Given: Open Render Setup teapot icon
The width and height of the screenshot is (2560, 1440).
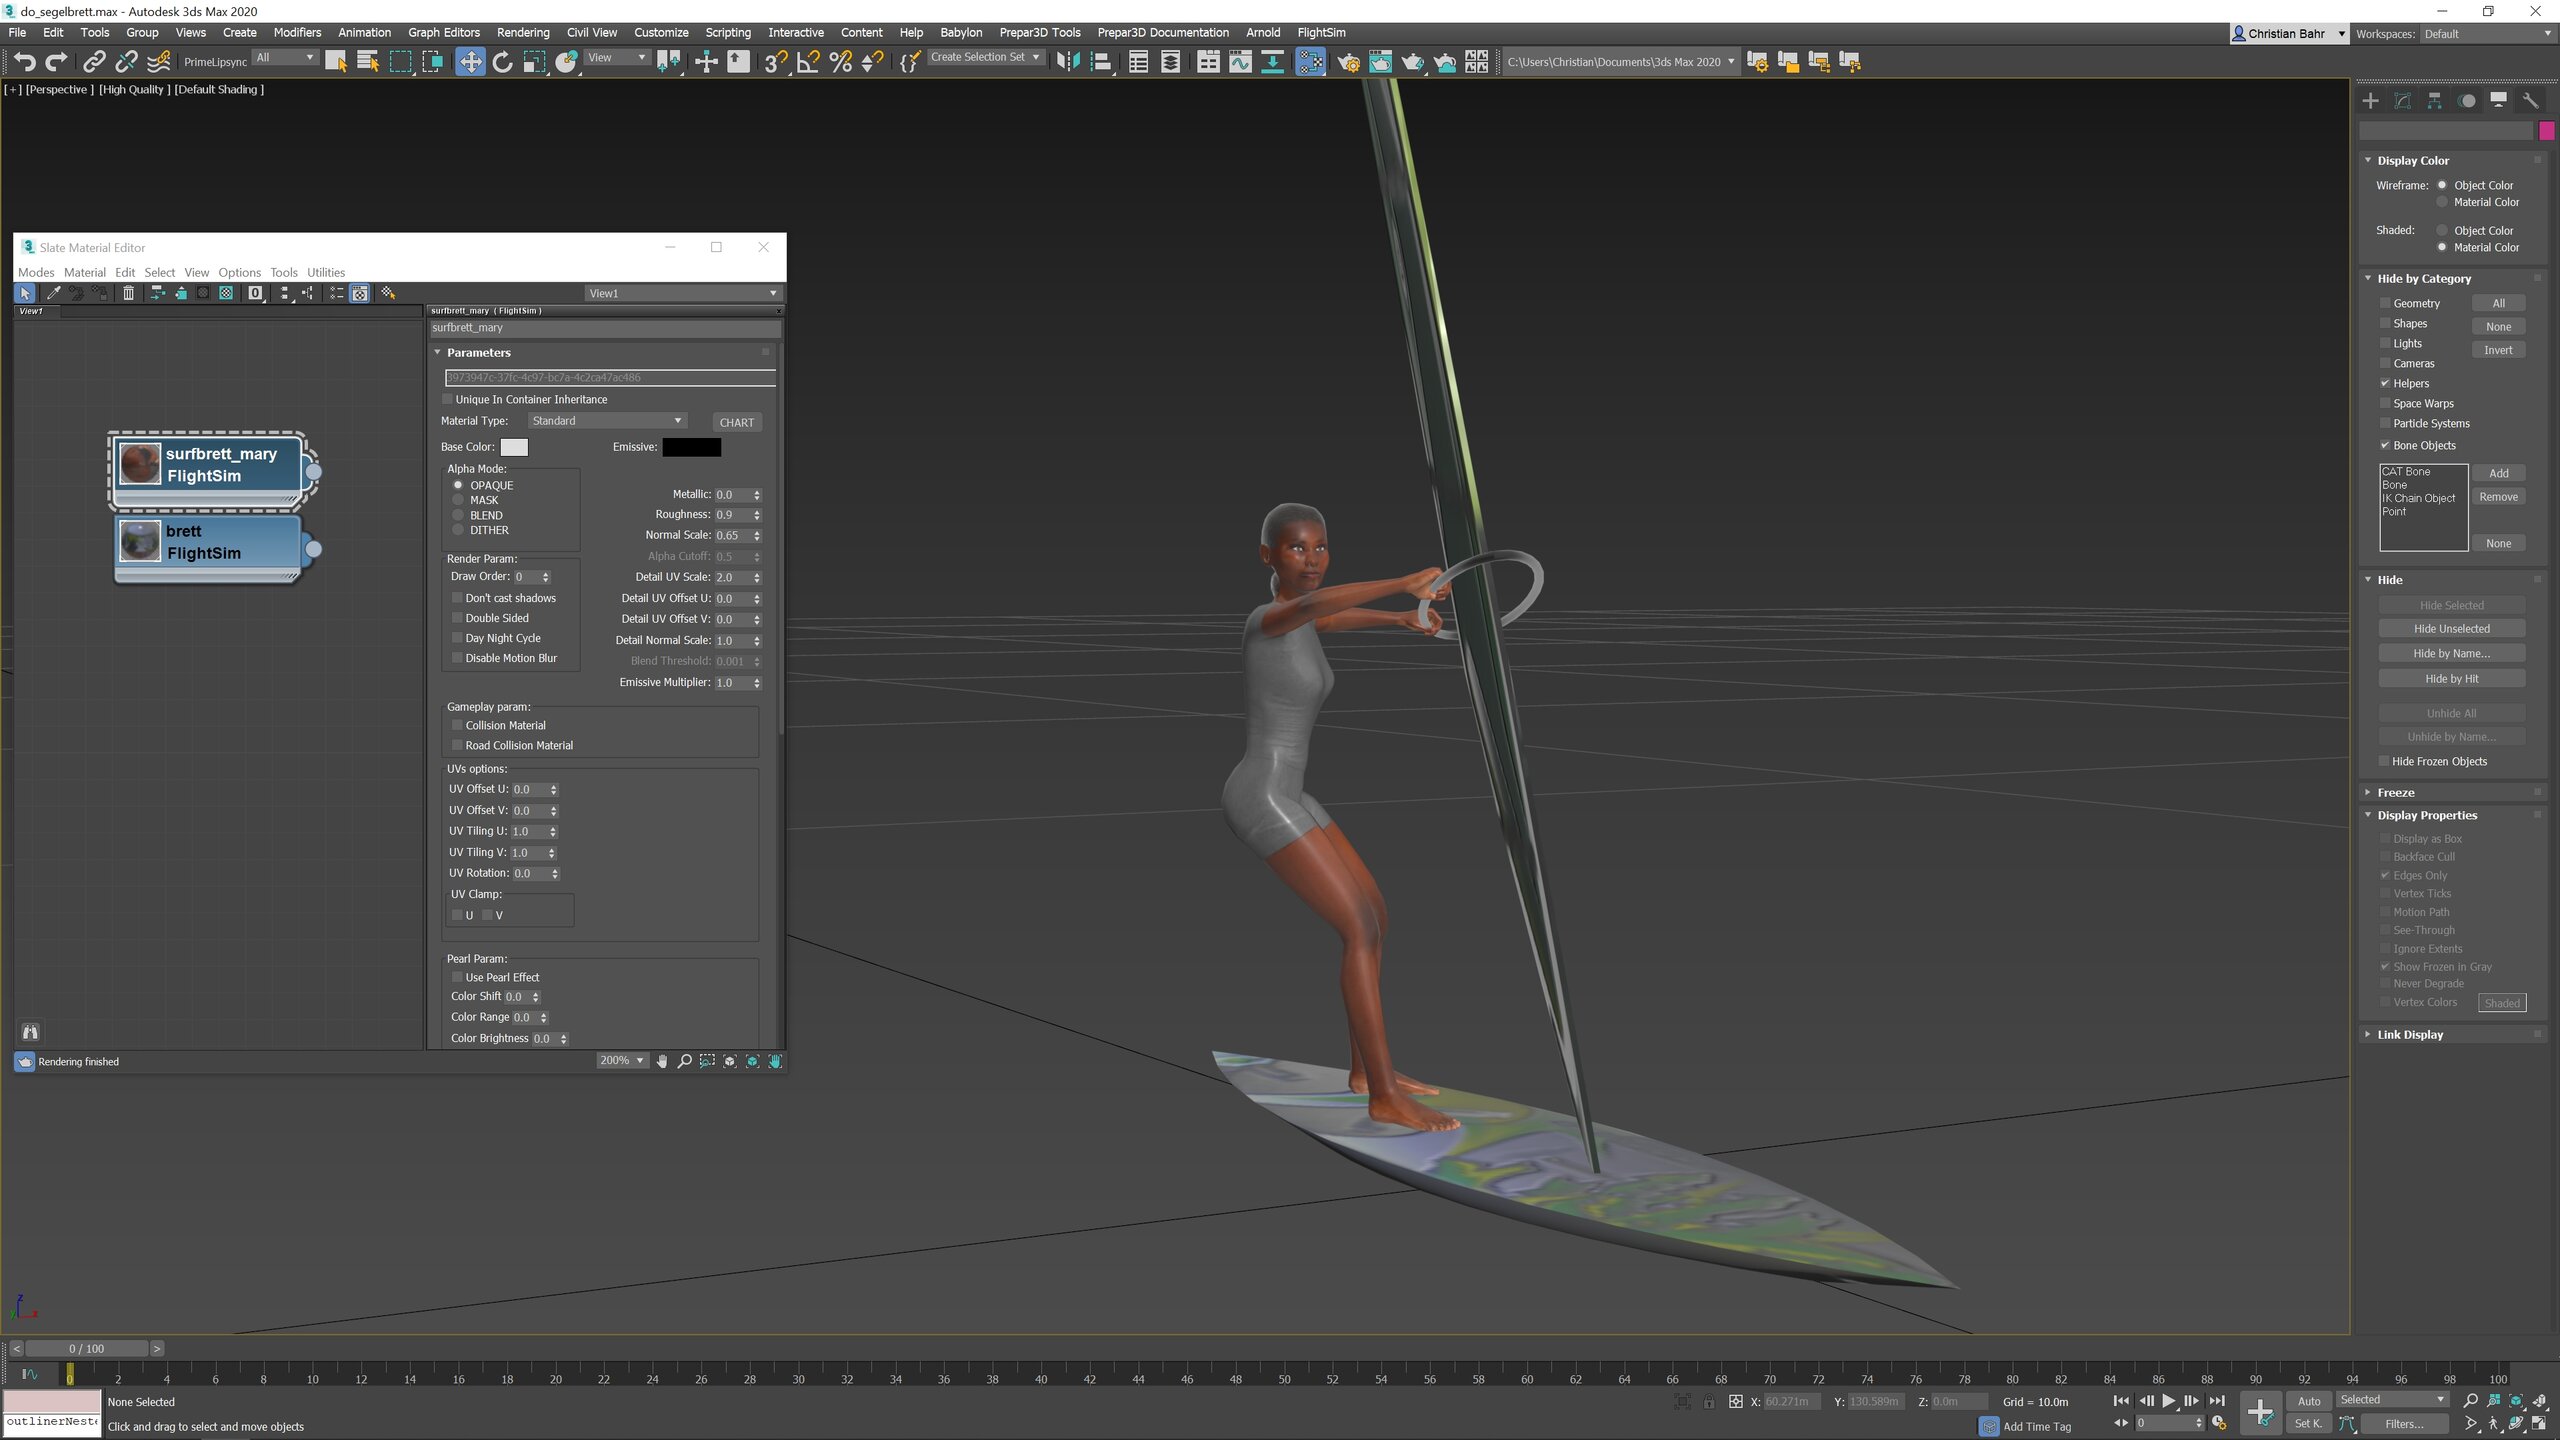Looking at the screenshot, I should [x=1348, y=62].
